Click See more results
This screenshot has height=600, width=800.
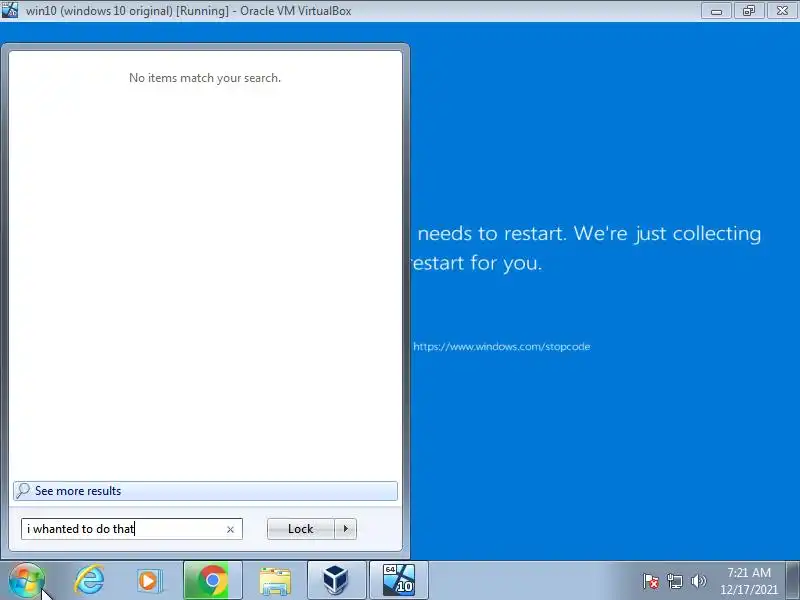click(205, 491)
